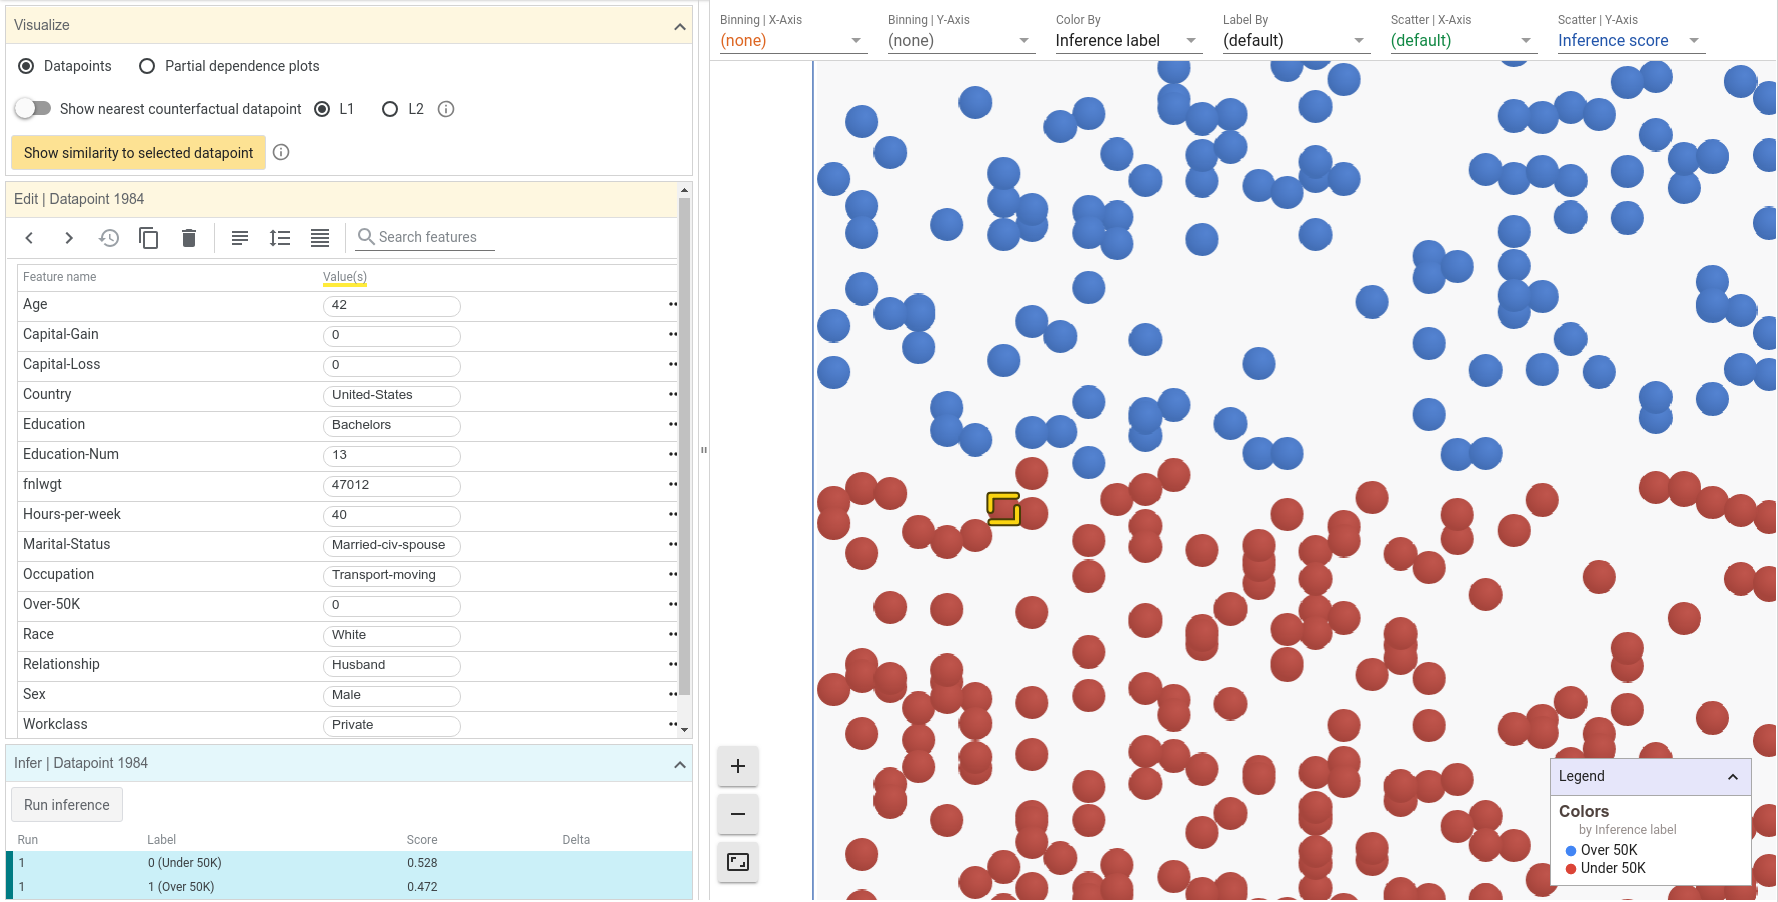1778x902 pixels.
Task: Click the datapoint edit history icon
Action: [x=109, y=238]
